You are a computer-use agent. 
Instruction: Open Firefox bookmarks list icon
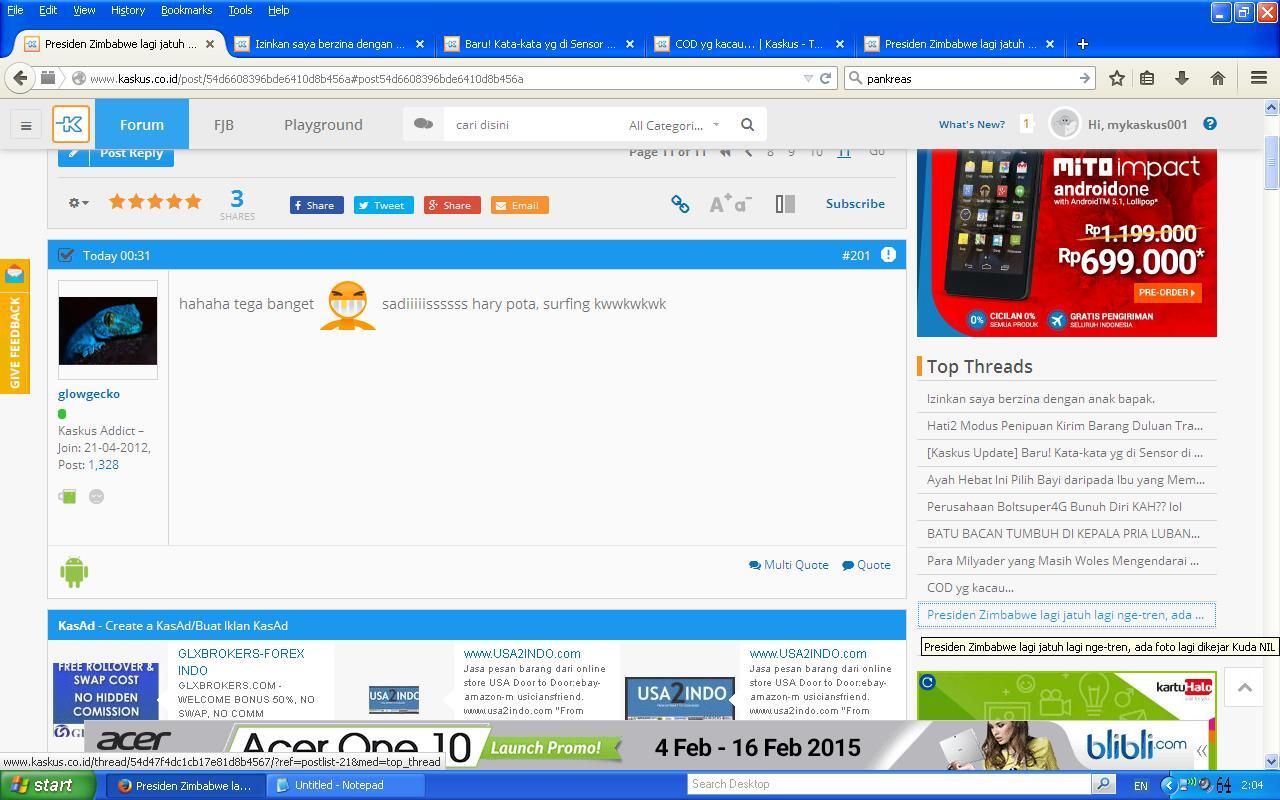1147,78
